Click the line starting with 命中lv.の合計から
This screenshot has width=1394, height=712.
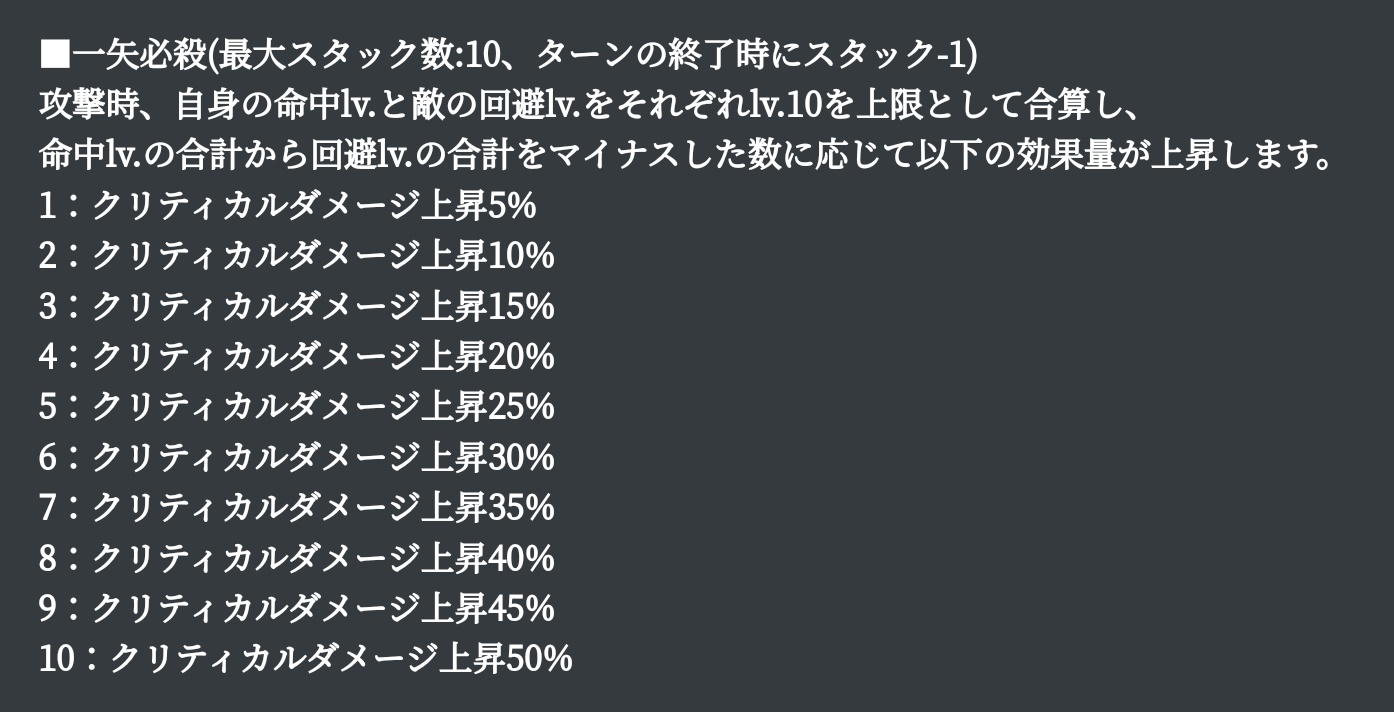point(686,155)
